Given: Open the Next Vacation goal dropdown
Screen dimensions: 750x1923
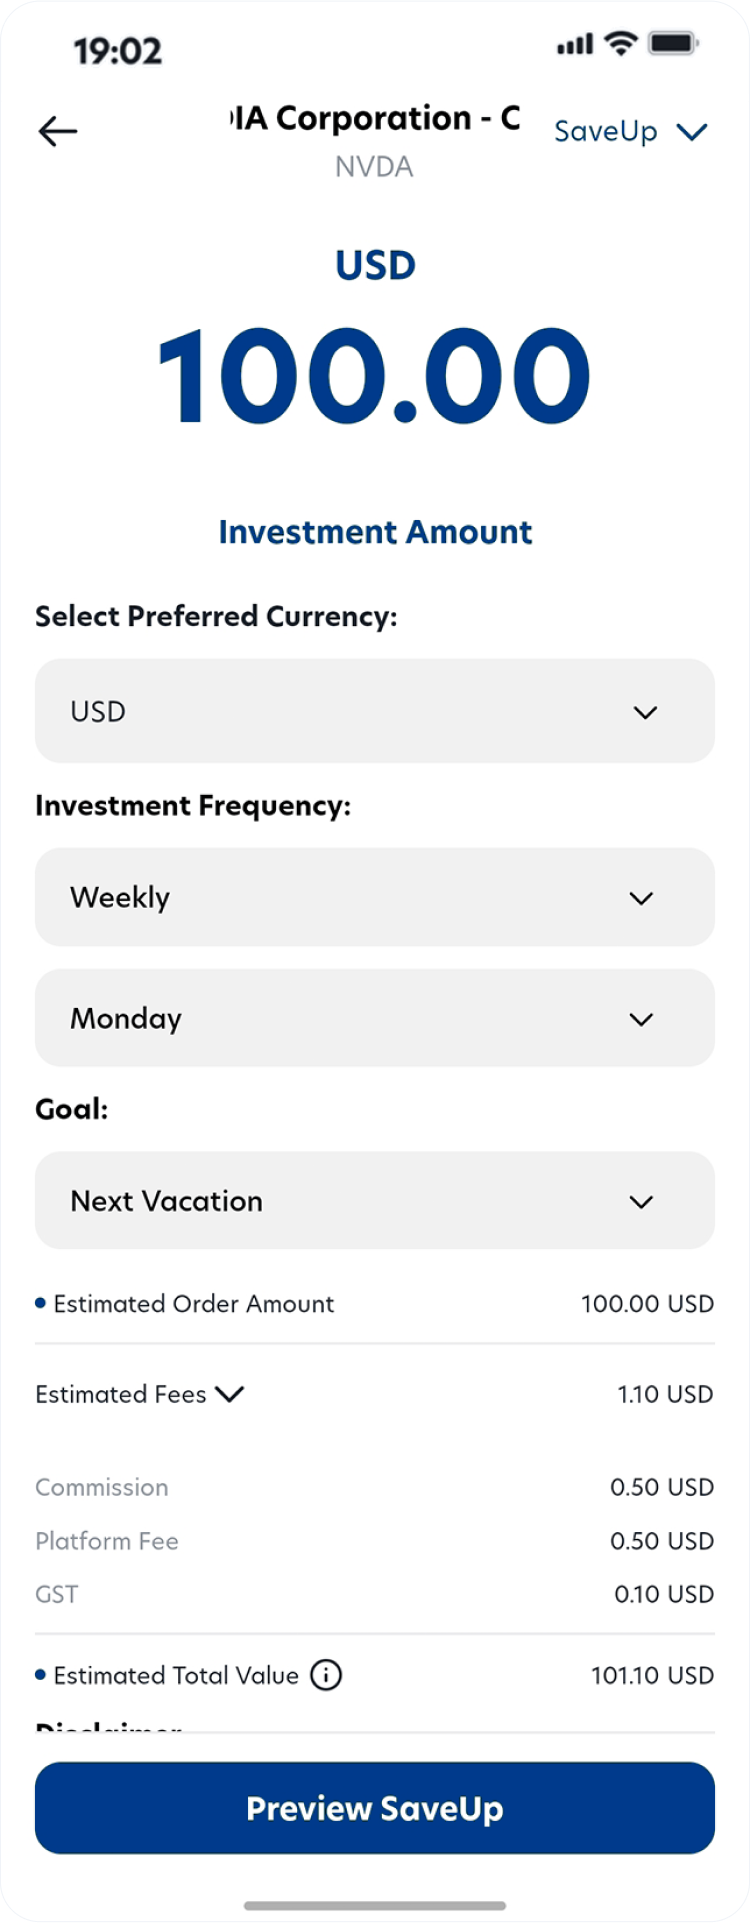Looking at the screenshot, I should (x=375, y=1200).
